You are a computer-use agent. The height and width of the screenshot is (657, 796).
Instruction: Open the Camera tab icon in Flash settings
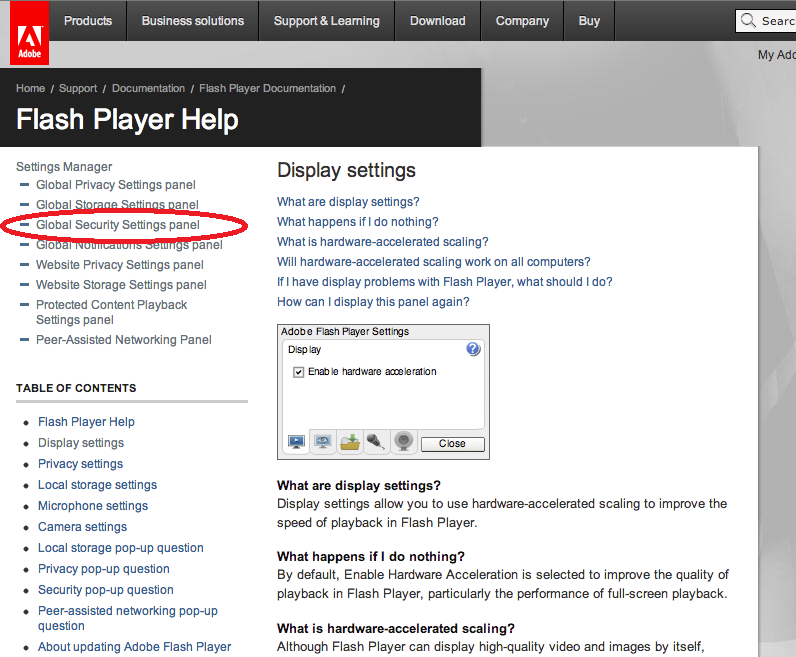(404, 442)
